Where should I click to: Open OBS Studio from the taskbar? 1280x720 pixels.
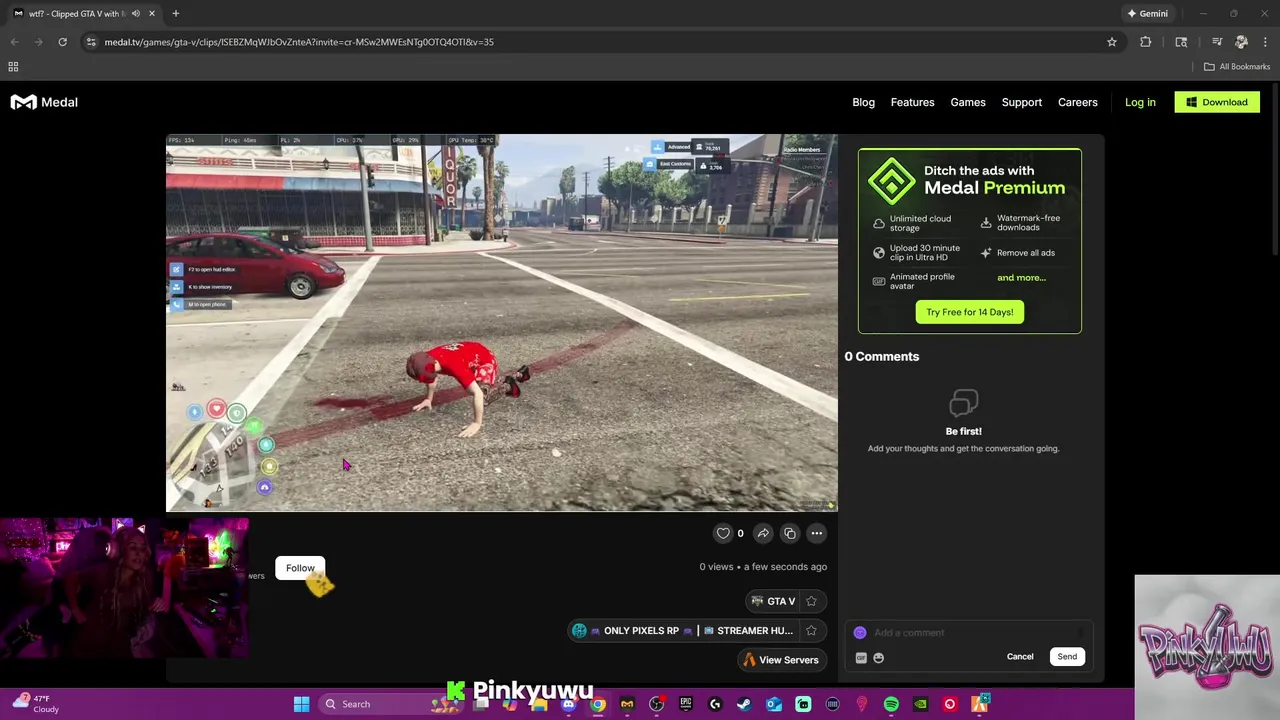click(x=656, y=704)
